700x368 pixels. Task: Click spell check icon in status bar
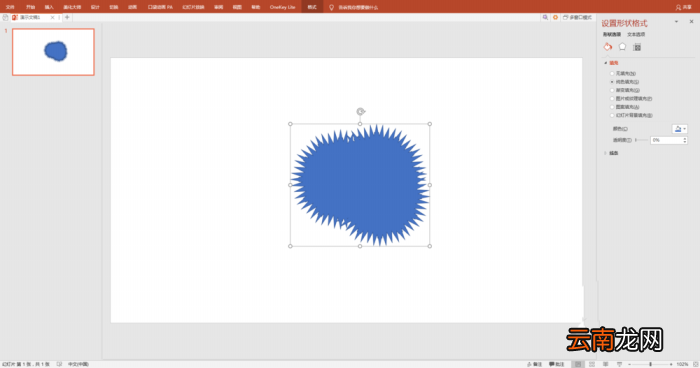(x=59, y=364)
